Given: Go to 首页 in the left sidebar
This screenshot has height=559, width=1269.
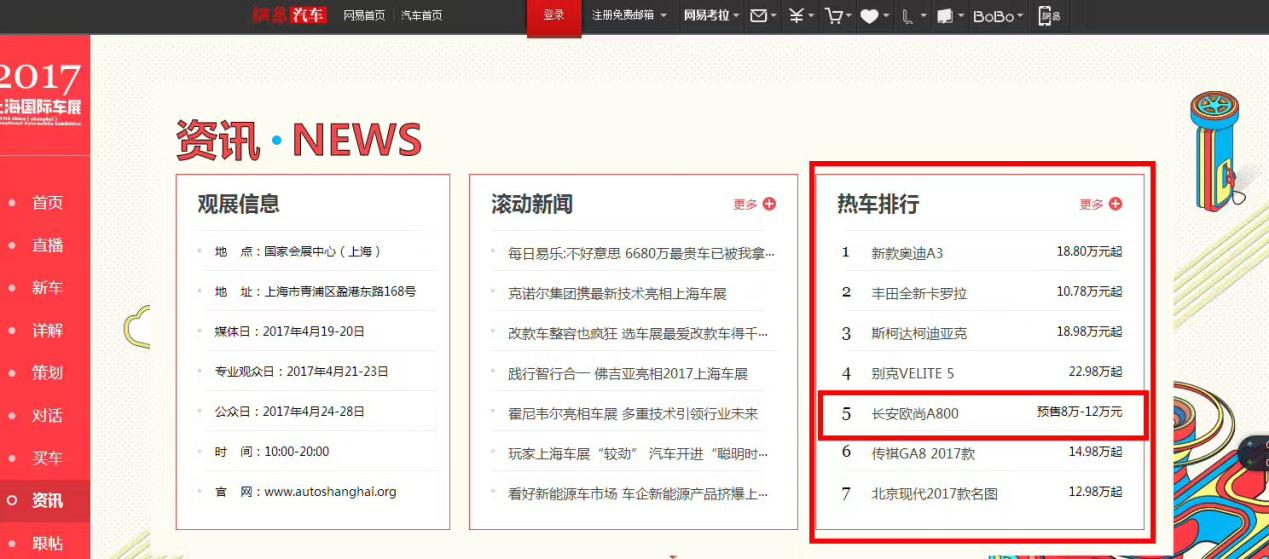Looking at the screenshot, I should click(x=47, y=203).
